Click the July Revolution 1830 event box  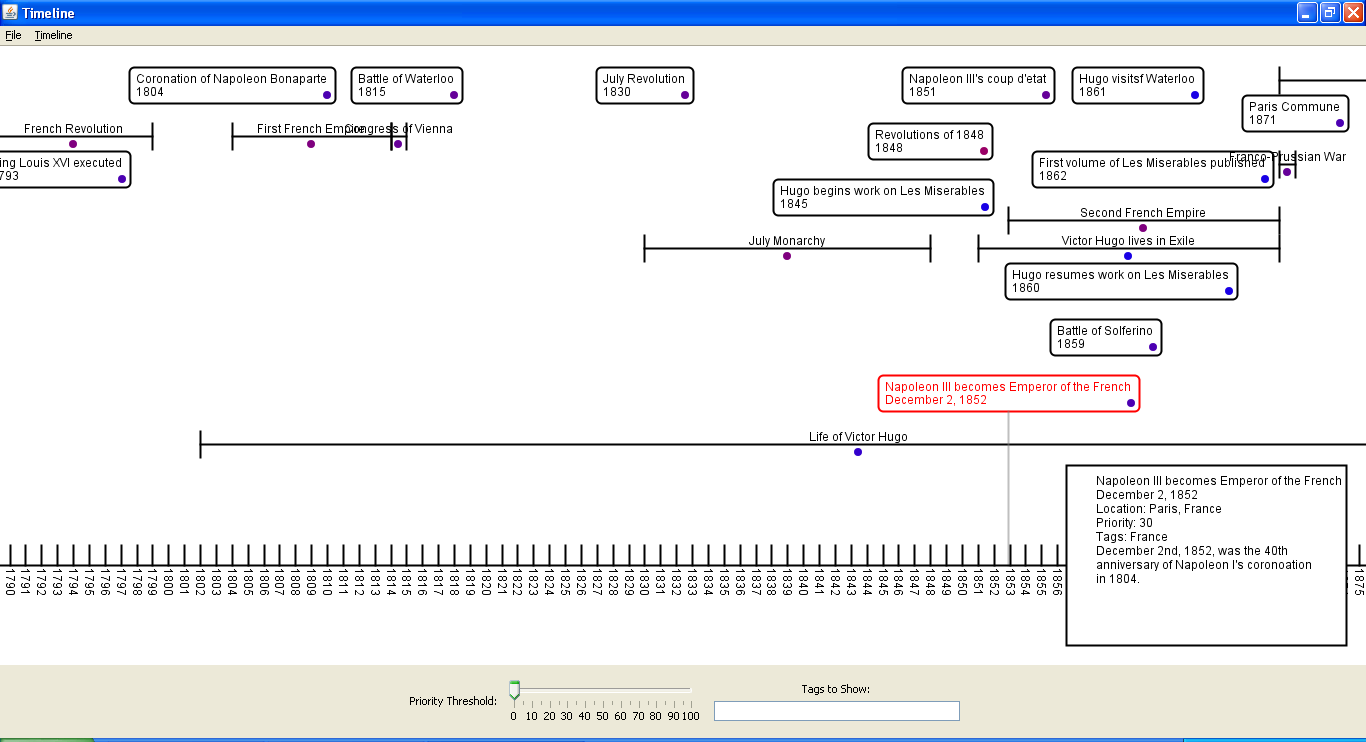tap(644, 86)
